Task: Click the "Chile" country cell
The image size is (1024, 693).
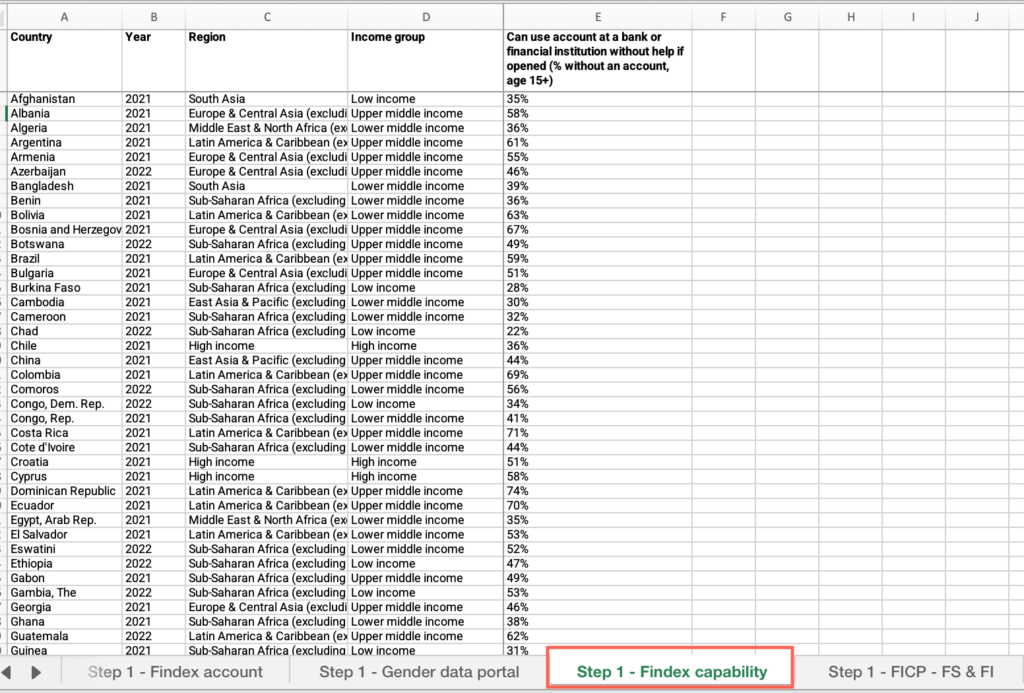Action: tap(64, 346)
